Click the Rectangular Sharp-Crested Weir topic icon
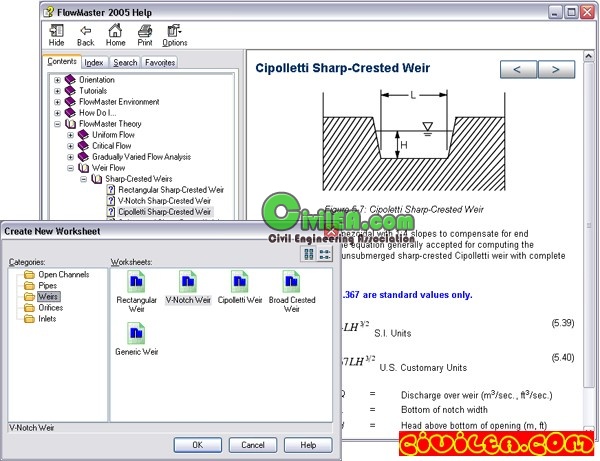This screenshot has width=600, height=461. coord(111,190)
